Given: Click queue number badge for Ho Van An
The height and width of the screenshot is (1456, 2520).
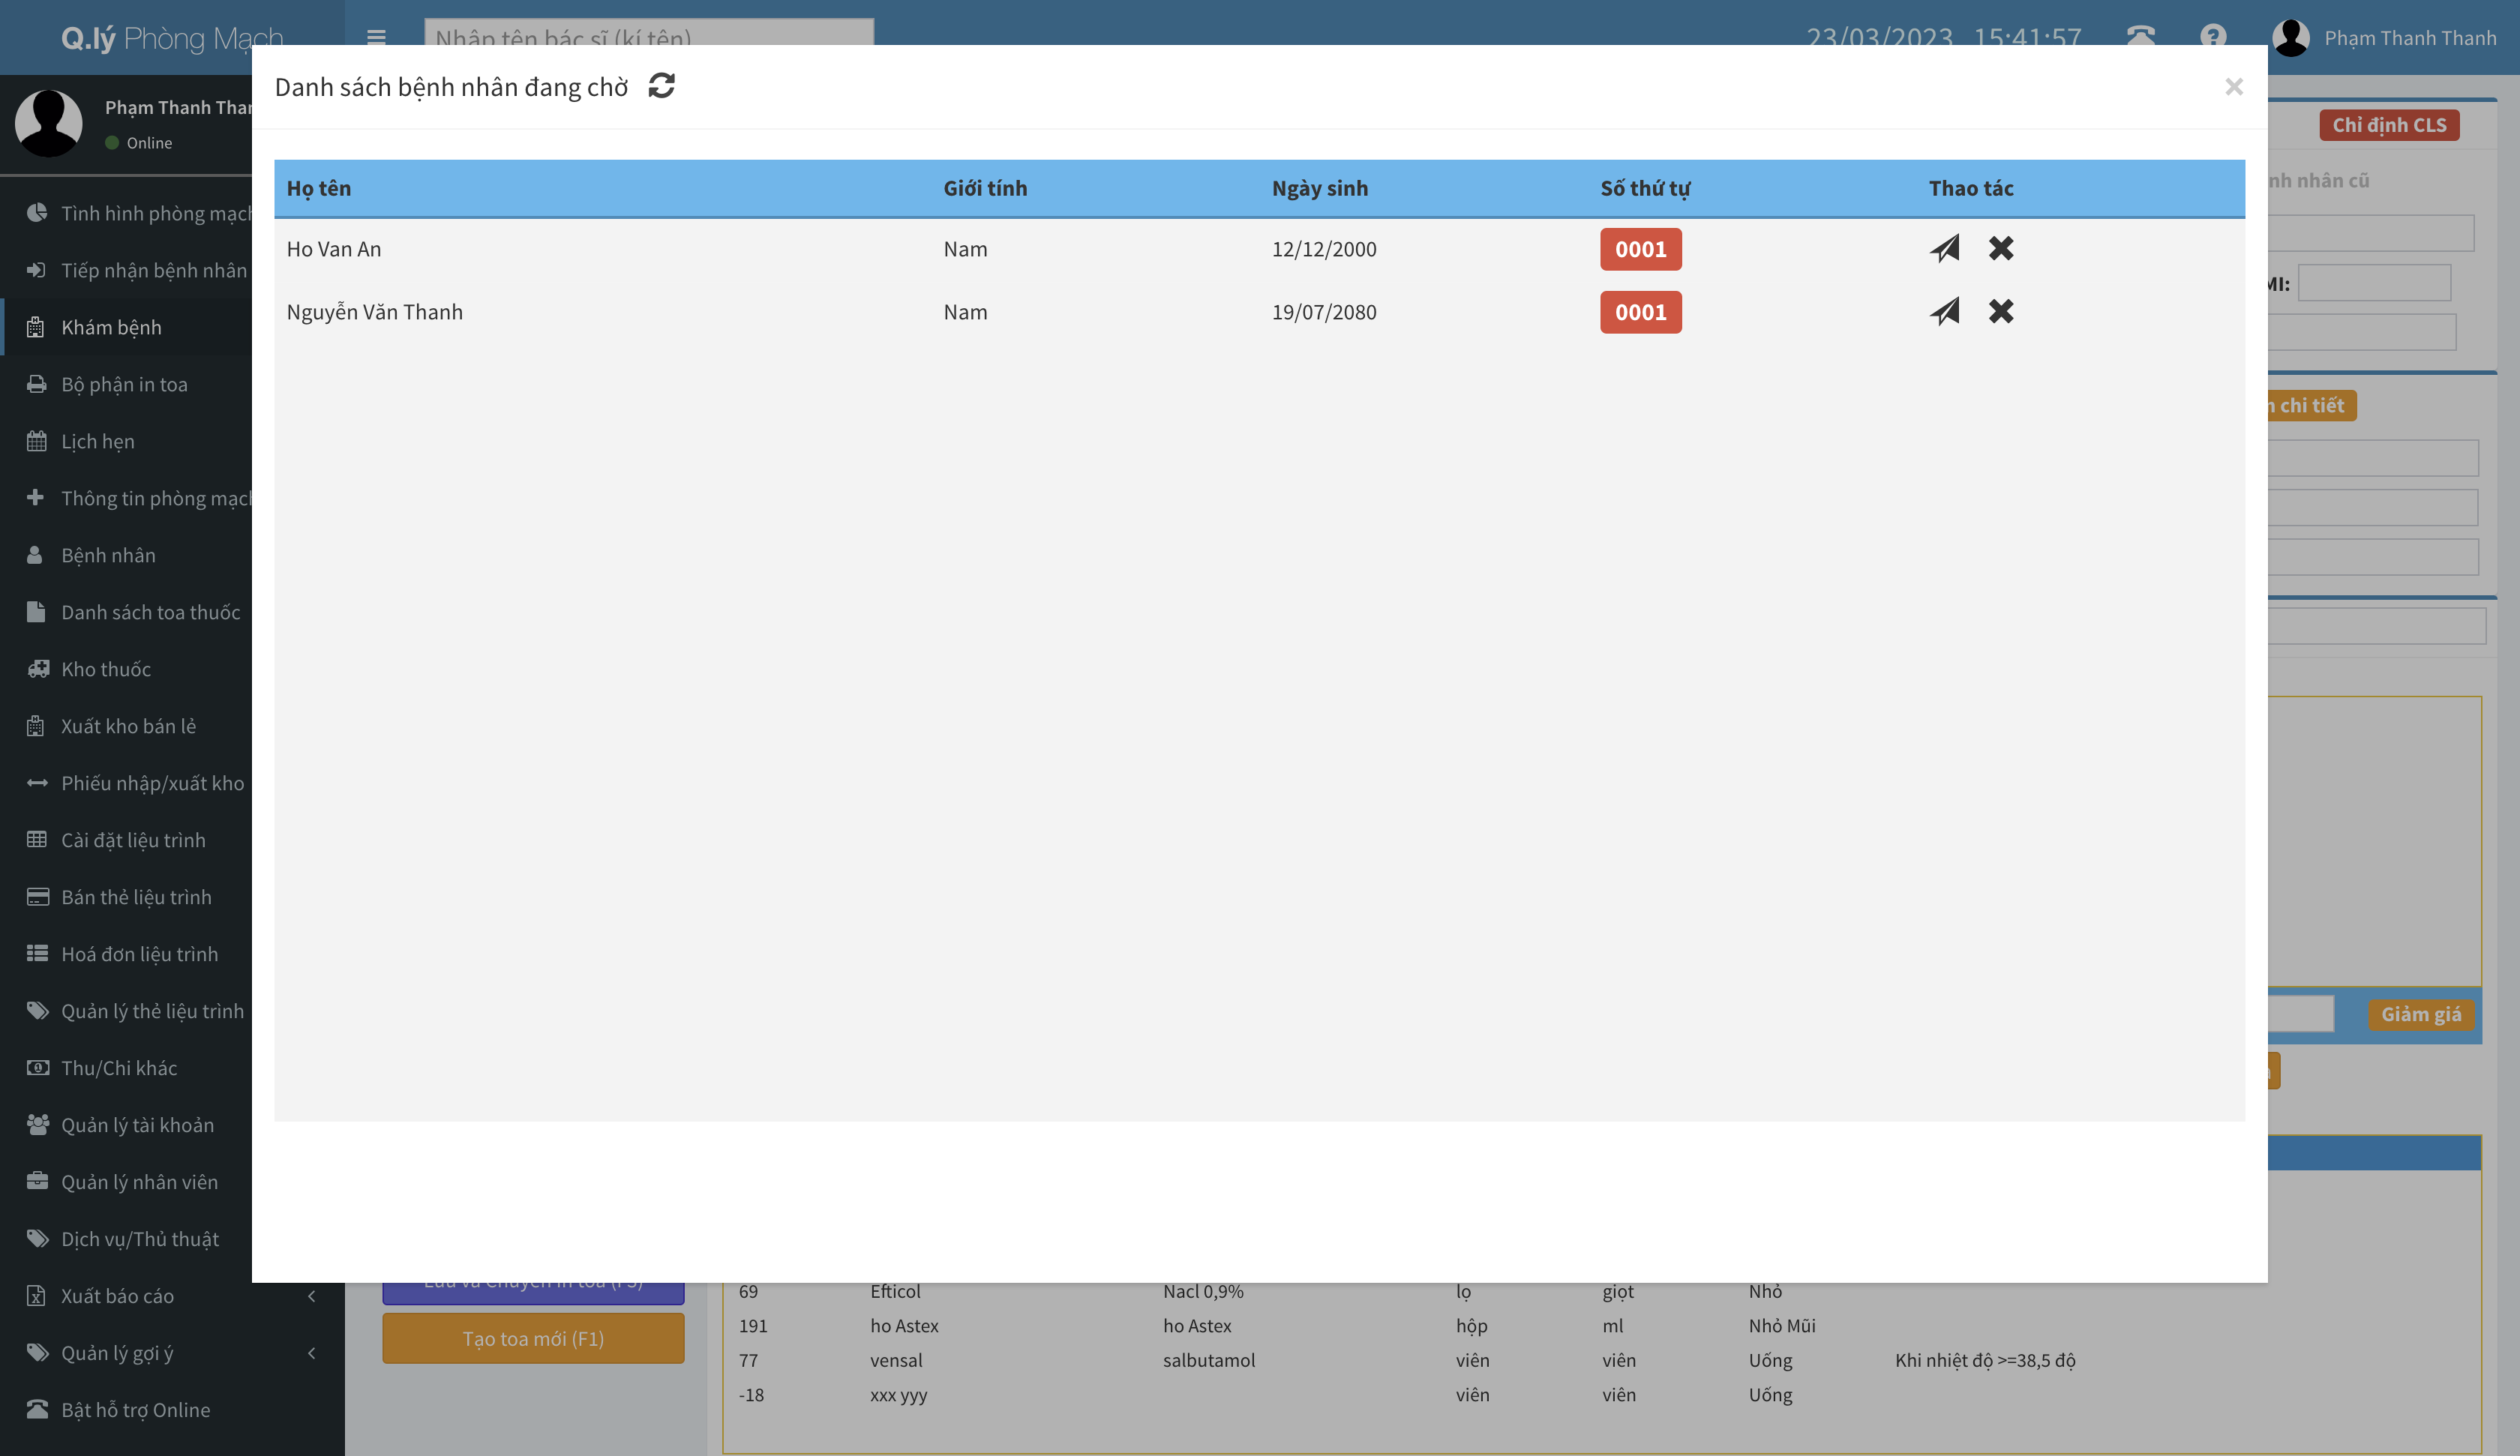Looking at the screenshot, I should [1641, 249].
